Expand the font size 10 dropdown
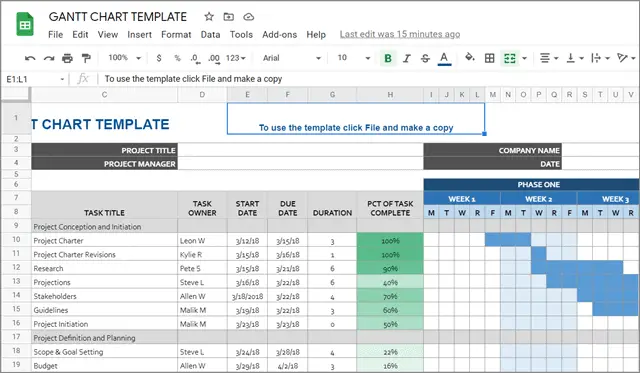 pos(353,58)
